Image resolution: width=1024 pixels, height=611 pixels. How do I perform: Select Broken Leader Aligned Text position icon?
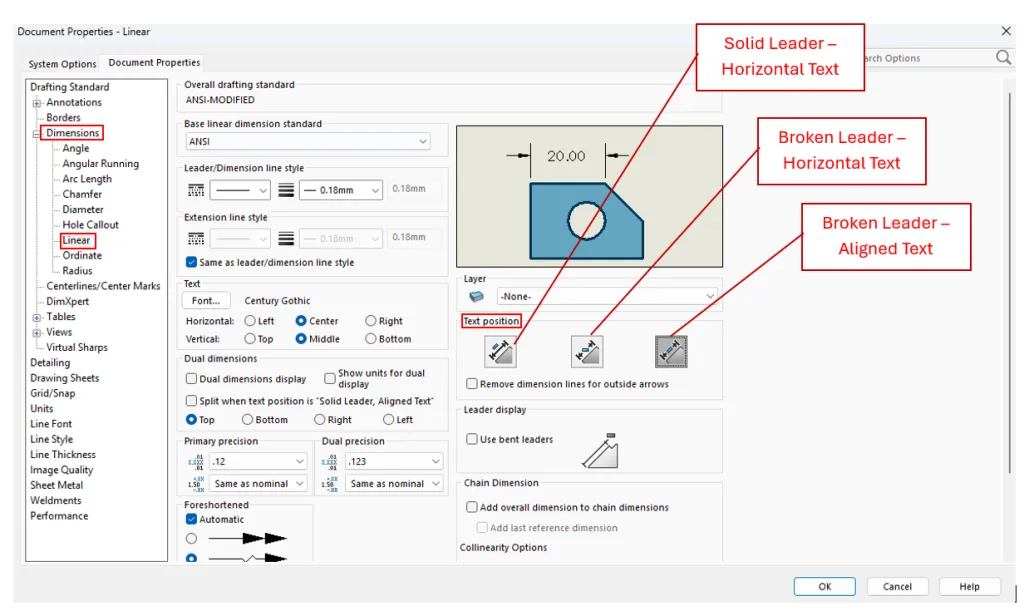coord(671,352)
